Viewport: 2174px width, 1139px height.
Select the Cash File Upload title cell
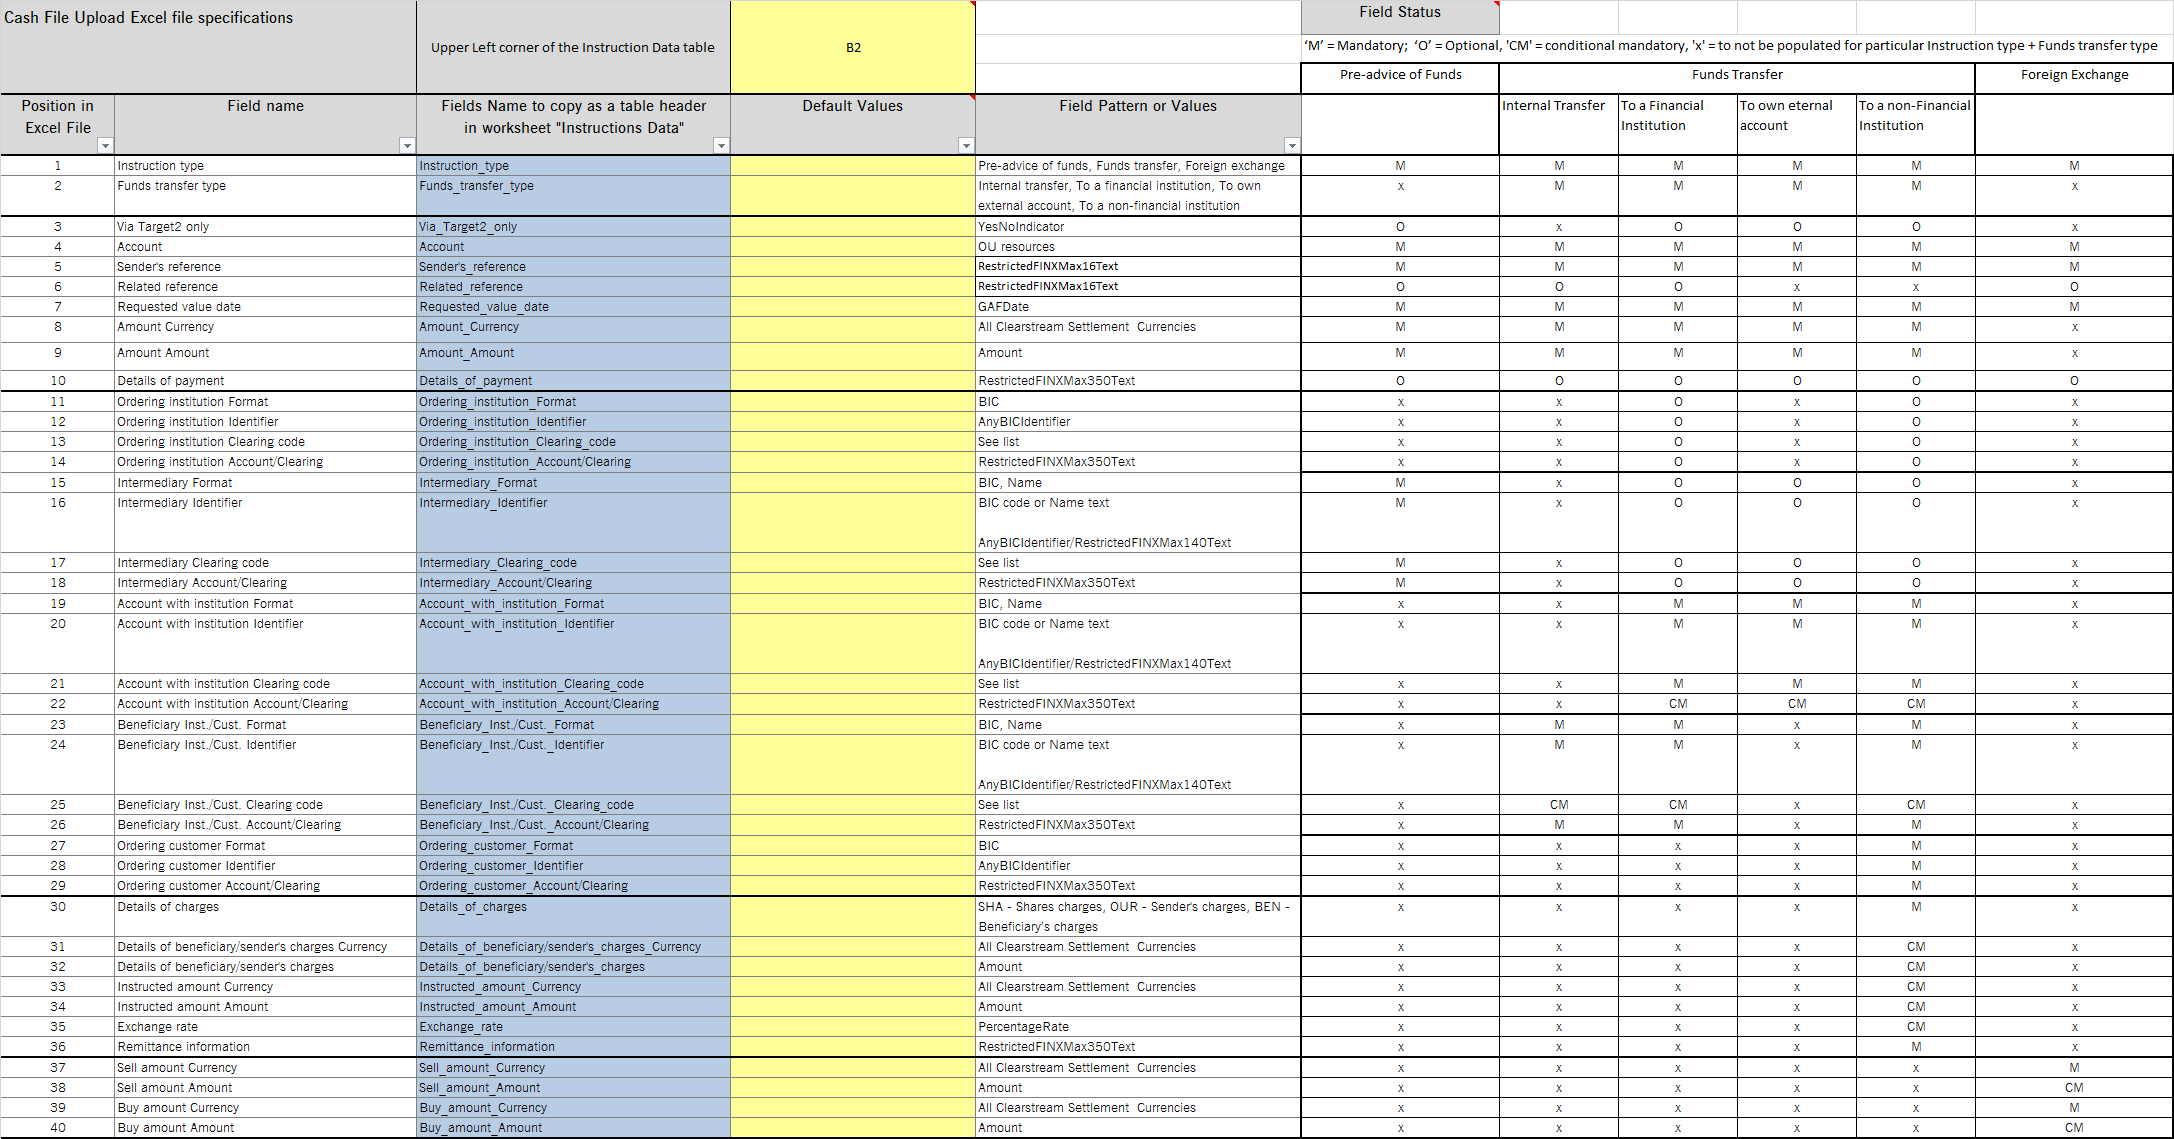pos(208,48)
